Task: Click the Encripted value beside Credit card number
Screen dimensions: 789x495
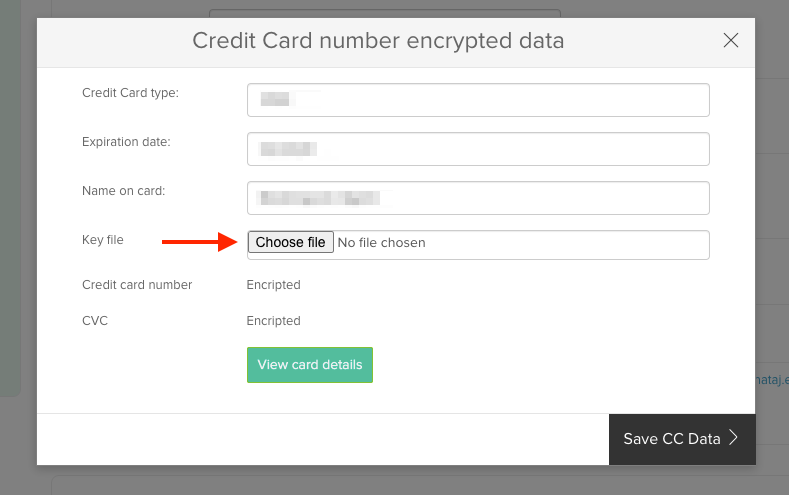Action: pos(273,285)
